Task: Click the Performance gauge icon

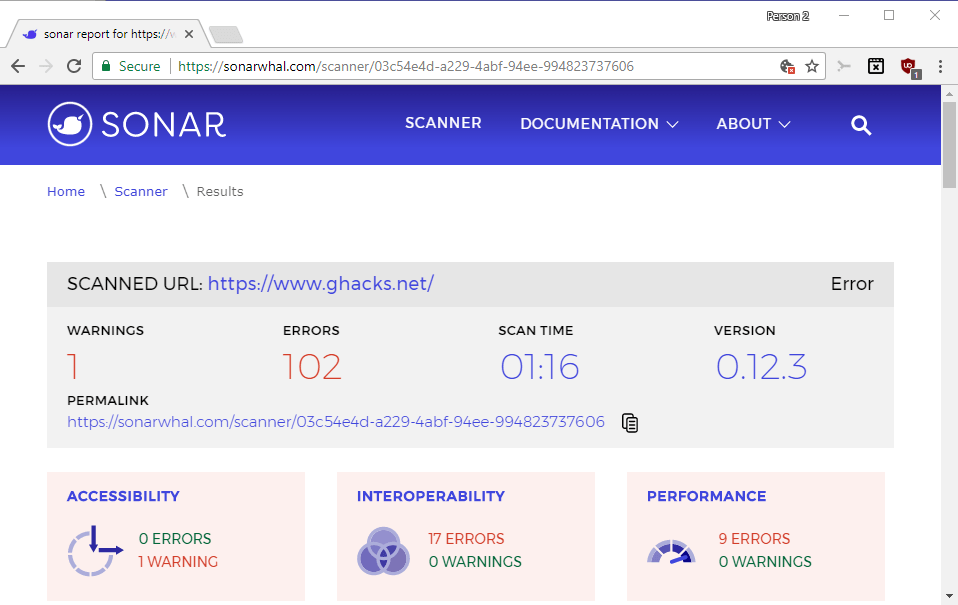Action: point(671,552)
